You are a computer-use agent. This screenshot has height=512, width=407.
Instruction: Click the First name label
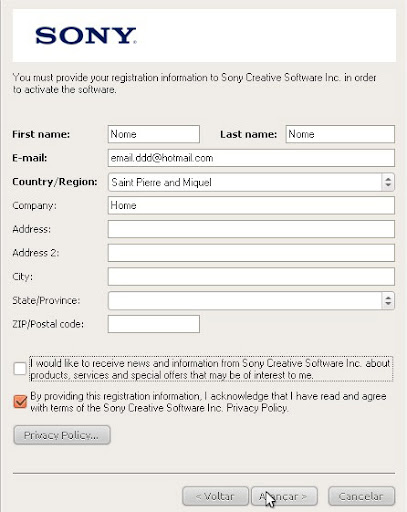tap(41, 134)
